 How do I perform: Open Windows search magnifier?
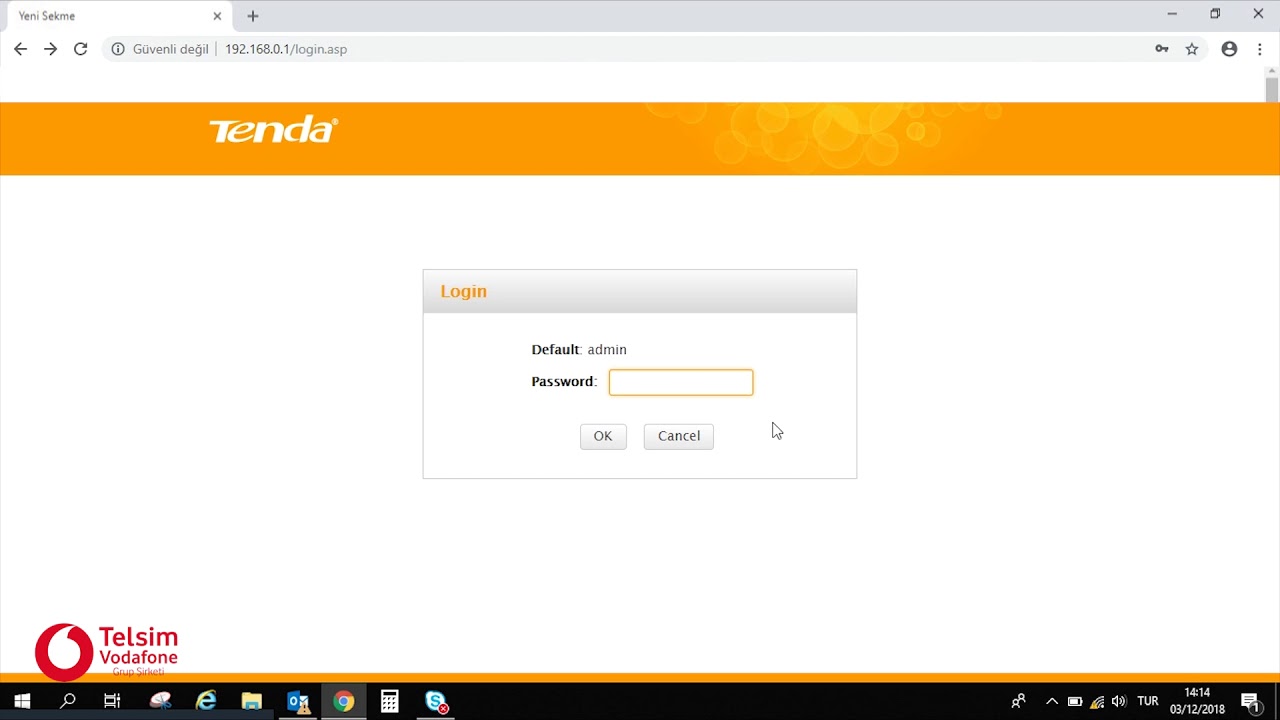[x=68, y=702]
